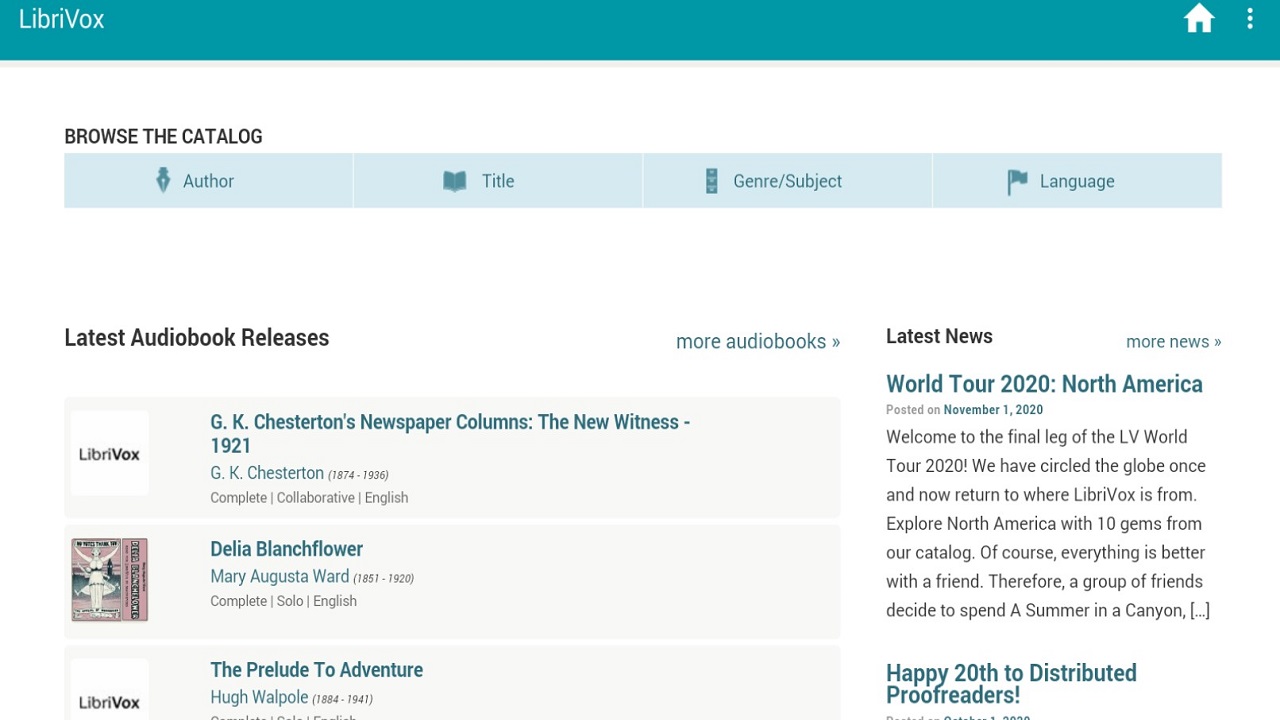Image resolution: width=1280 pixels, height=720 pixels.
Task: Expand more audiobooks link
Action: [757, 342]
